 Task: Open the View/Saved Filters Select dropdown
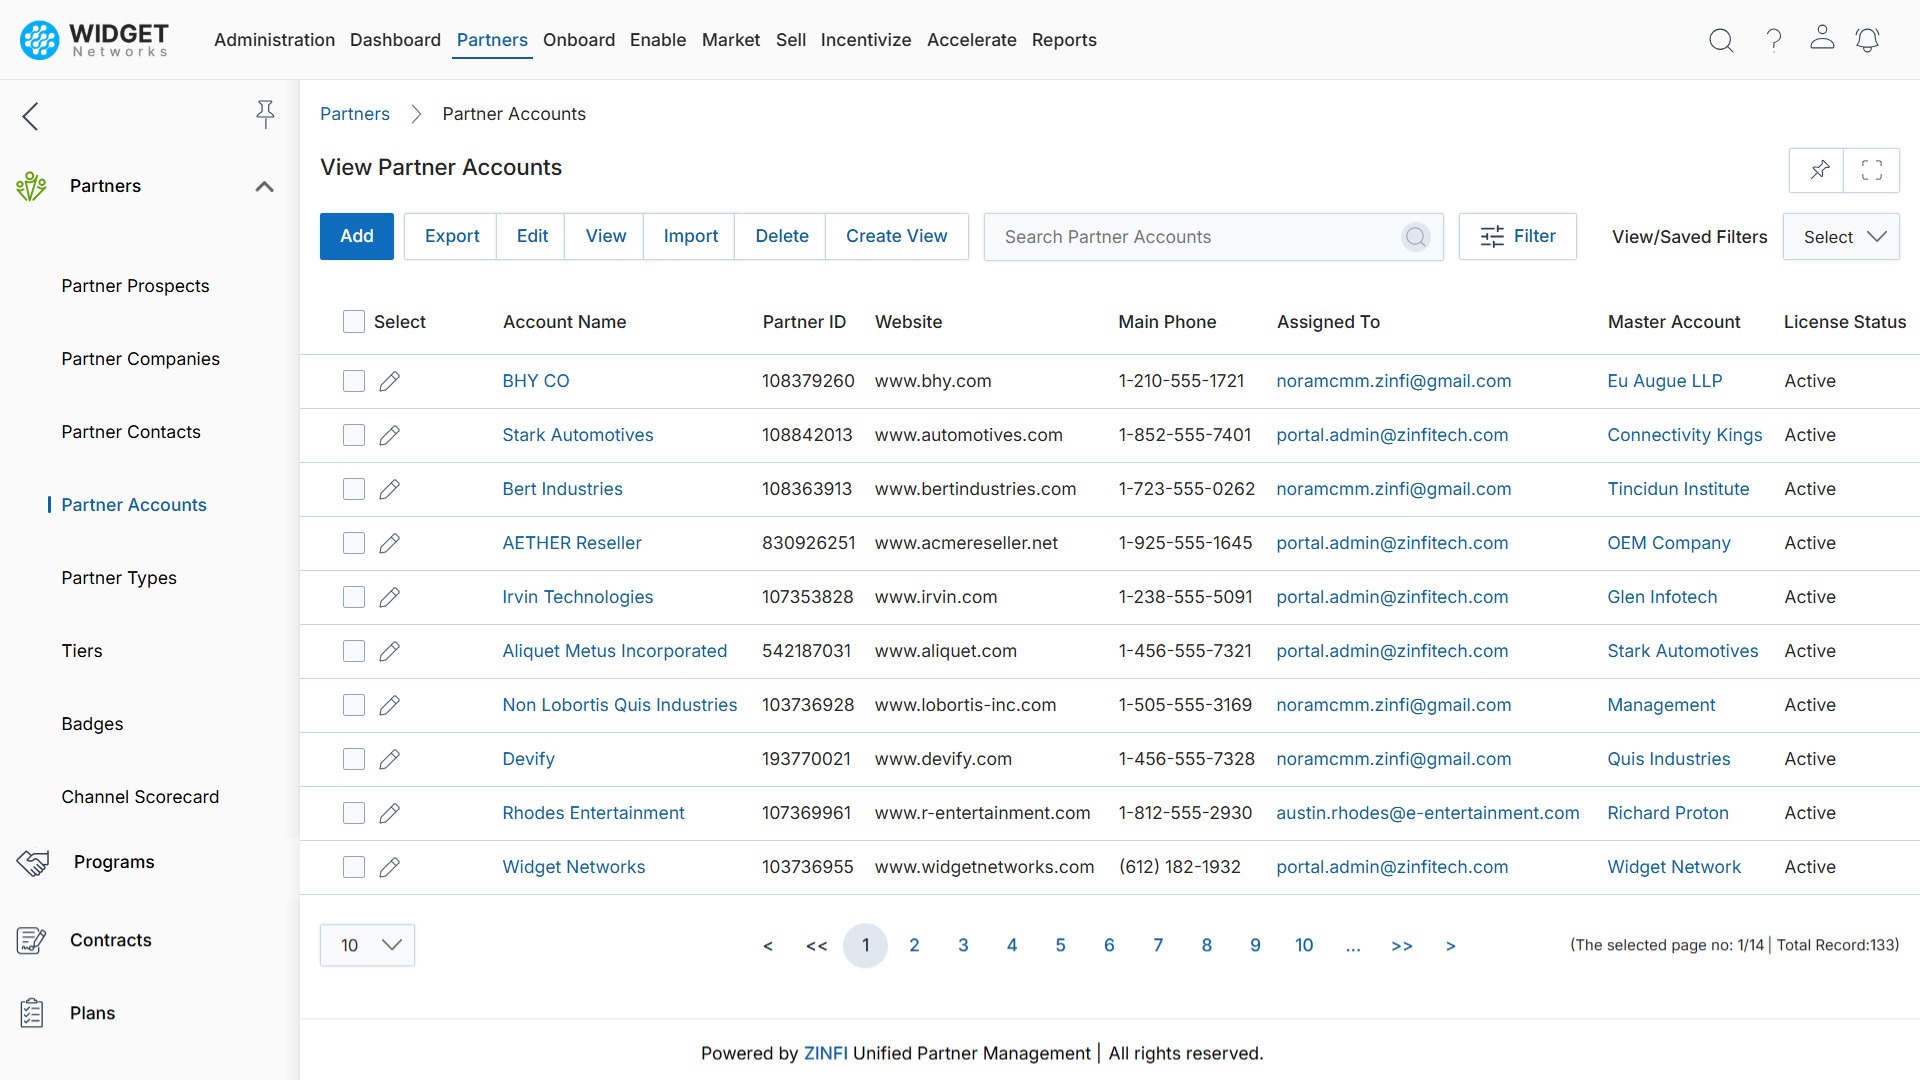(1841, 237)
